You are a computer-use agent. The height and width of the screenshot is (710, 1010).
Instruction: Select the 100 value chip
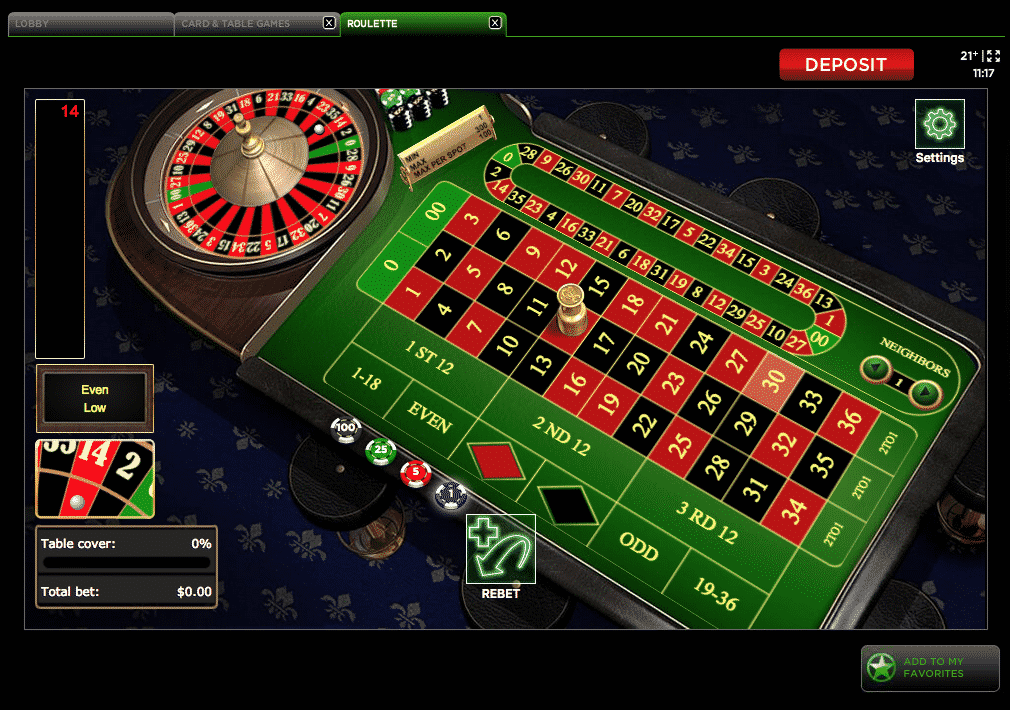click(345, 428)
